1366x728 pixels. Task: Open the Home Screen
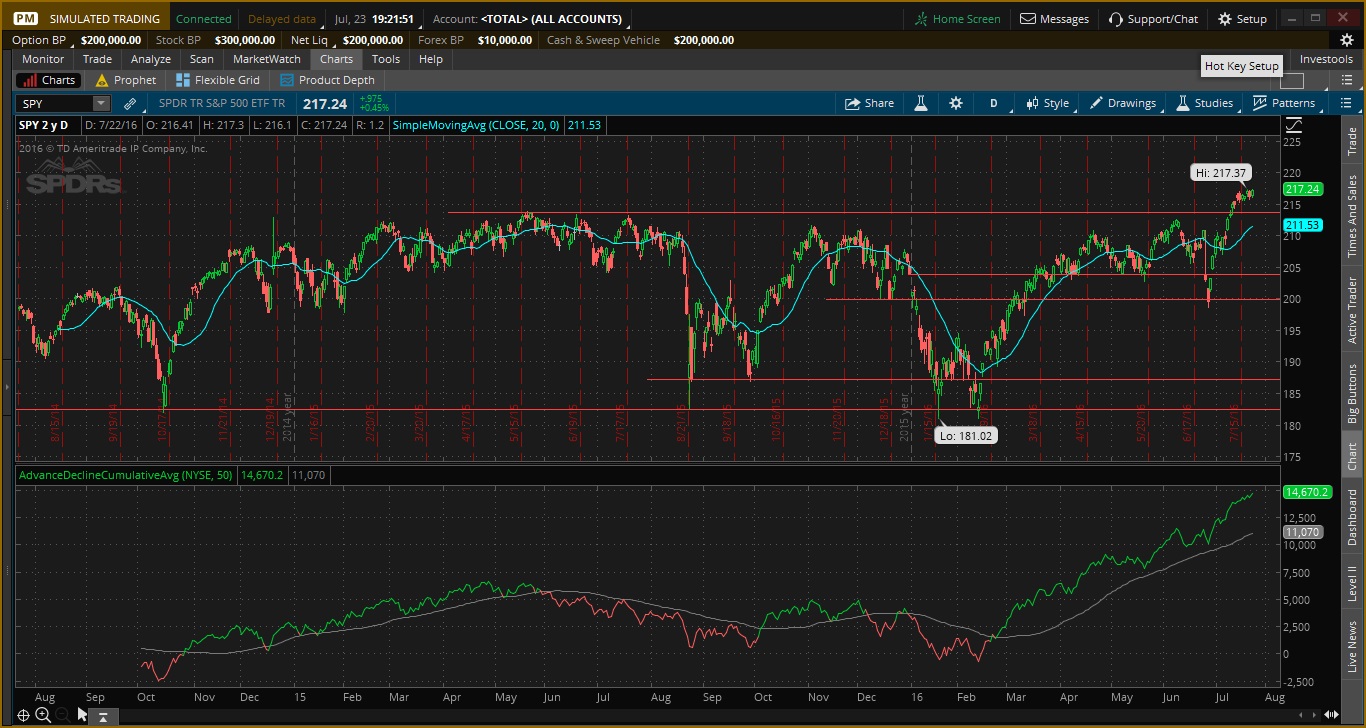[x=958, y=19]
